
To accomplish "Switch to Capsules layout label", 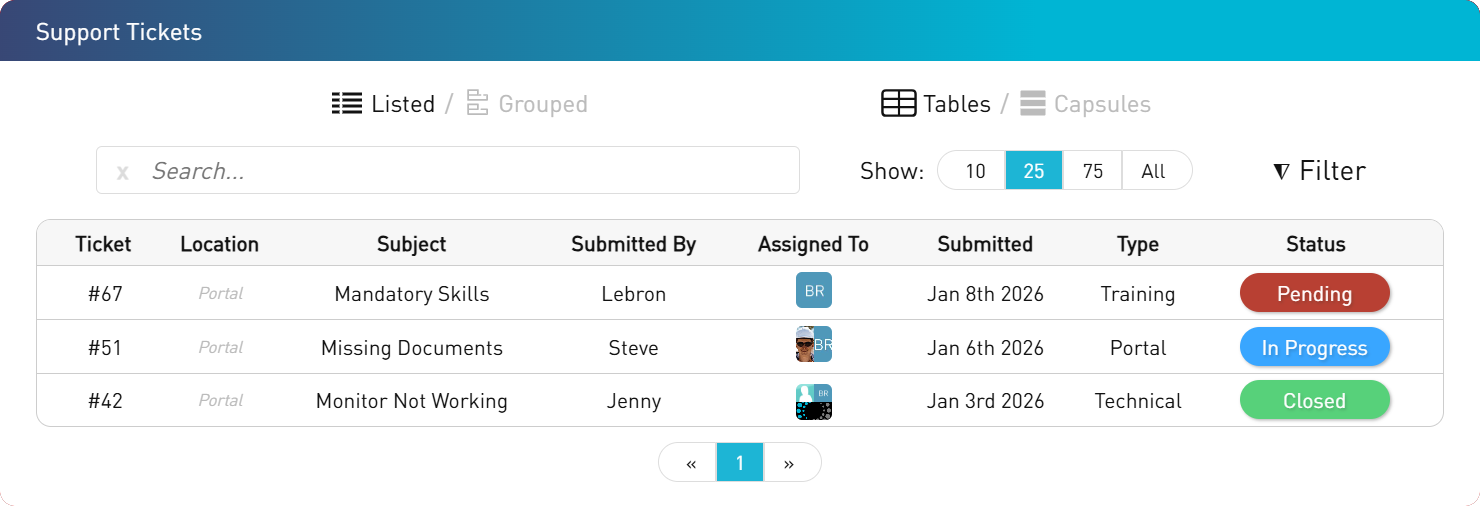I will (1102, 104).
